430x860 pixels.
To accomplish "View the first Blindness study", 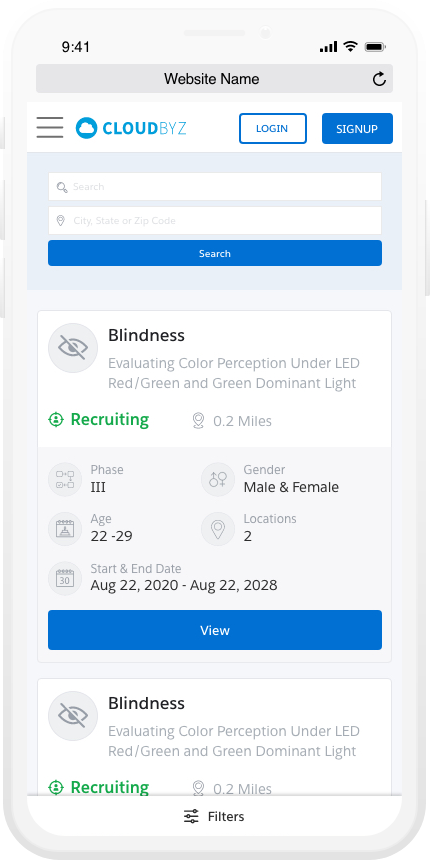I will point(214,630).
